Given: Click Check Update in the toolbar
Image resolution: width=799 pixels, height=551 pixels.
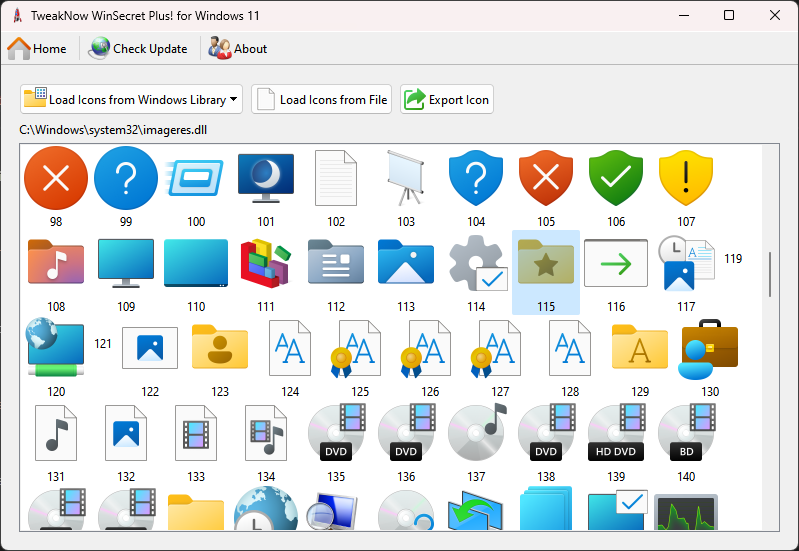Looking at the screenshot, I should click(138, 48).
